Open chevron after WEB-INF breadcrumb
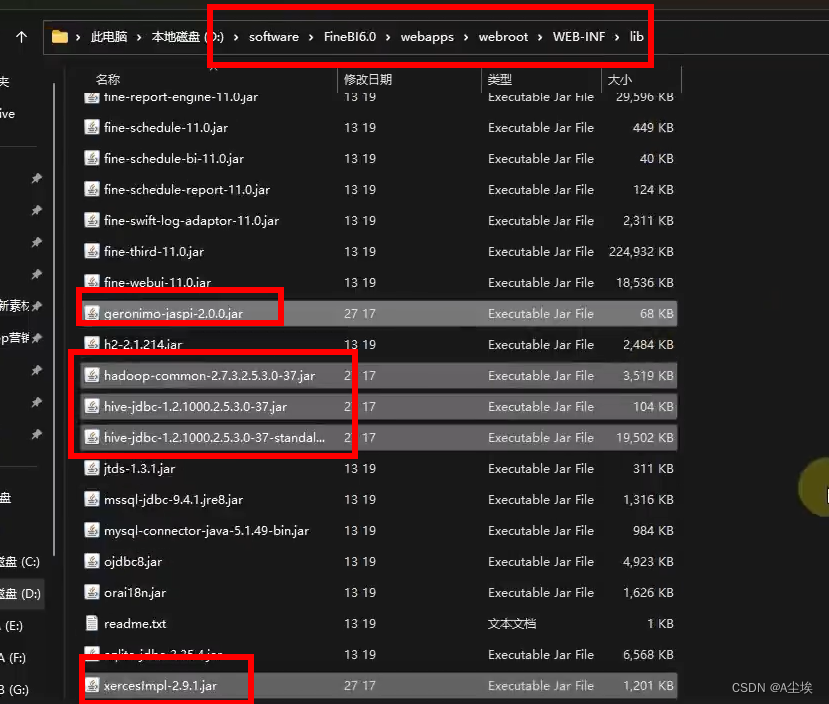Screen dimensions: 829x704 click(x=617, y=37)
